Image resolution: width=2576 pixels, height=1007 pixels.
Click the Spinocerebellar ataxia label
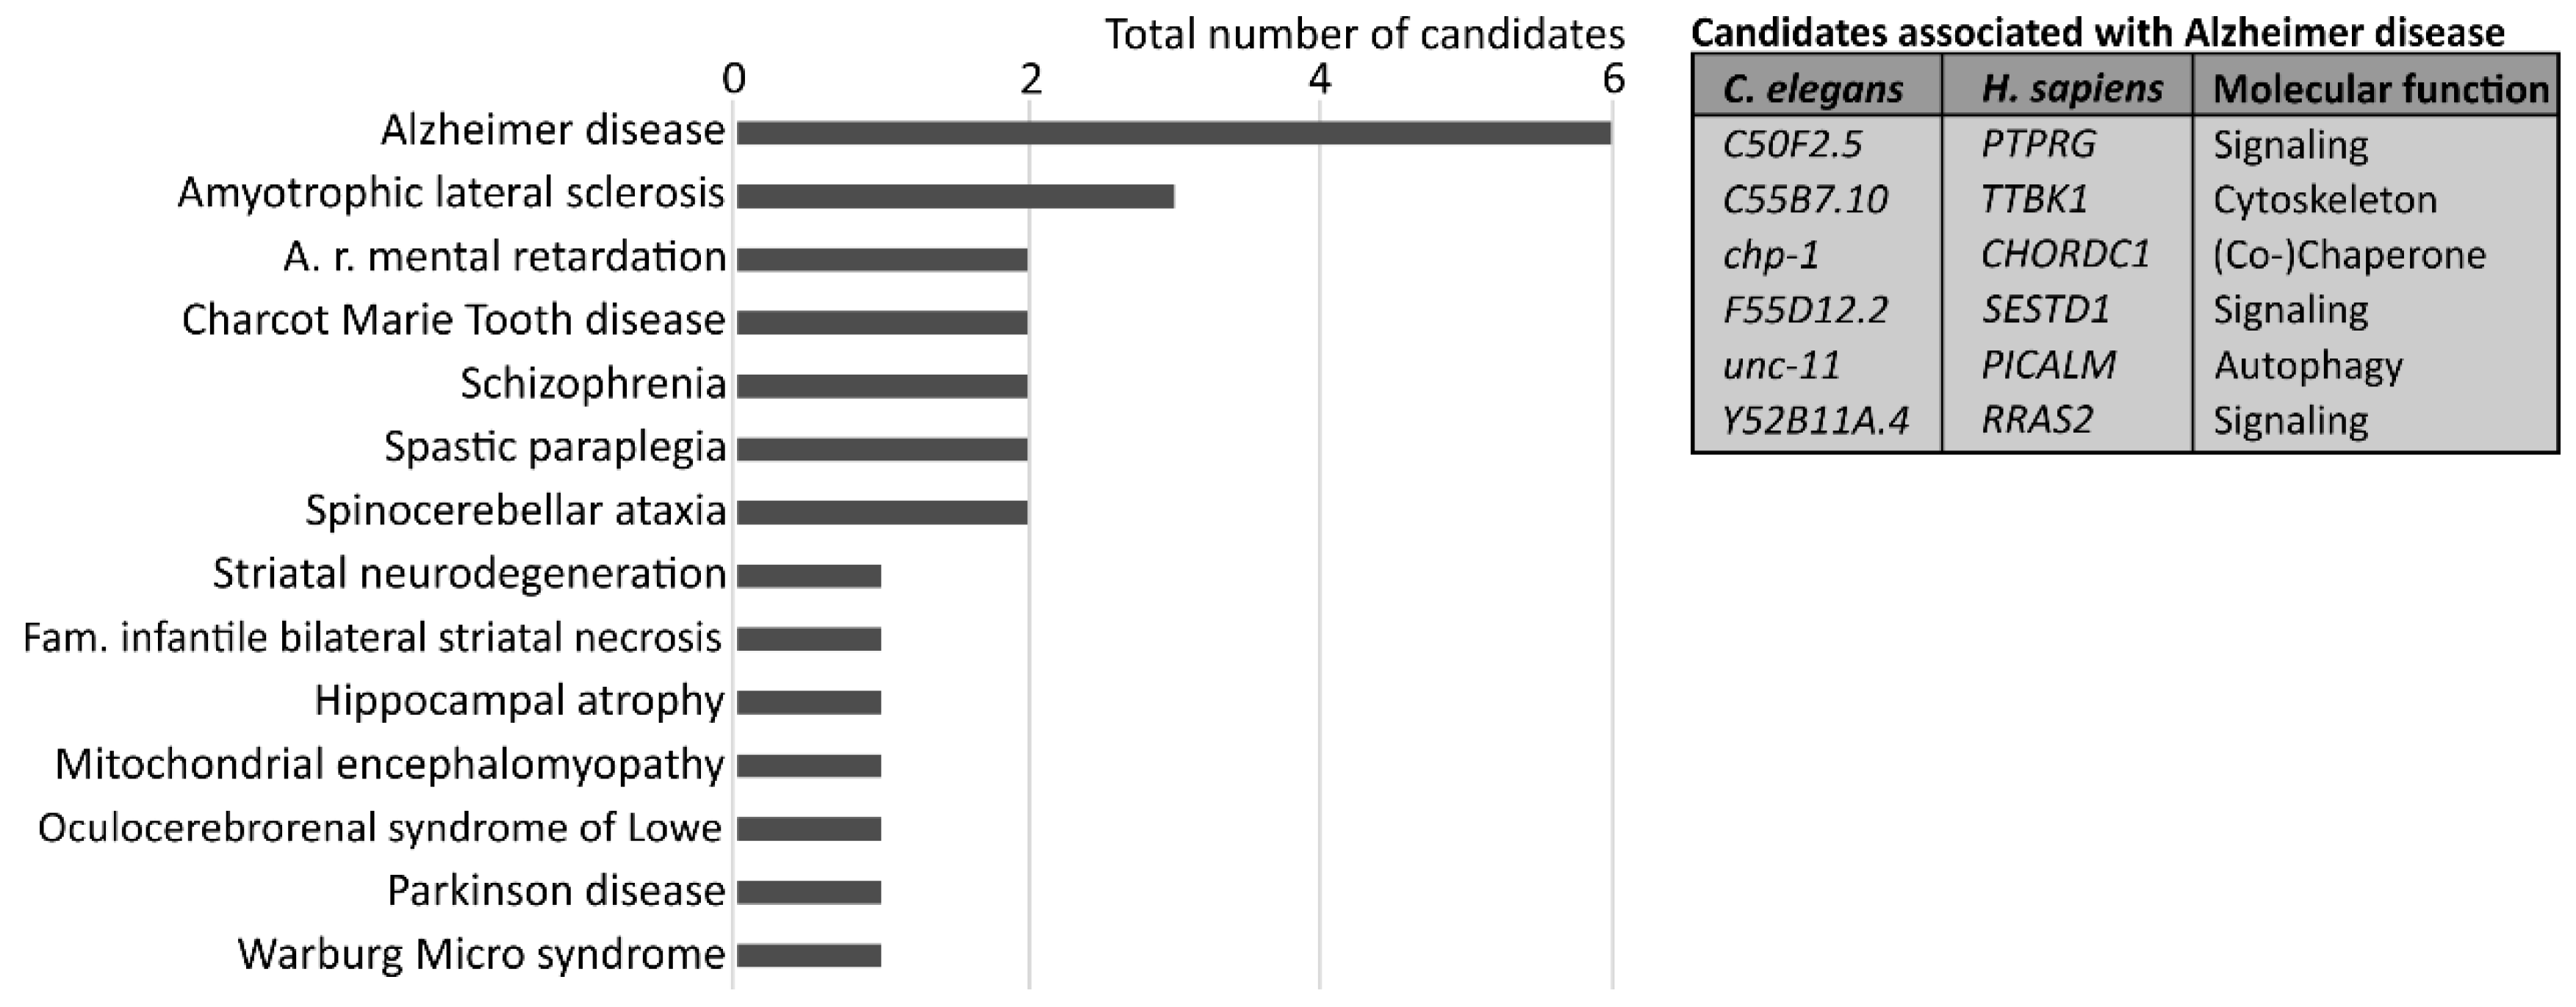click(515, 511)
